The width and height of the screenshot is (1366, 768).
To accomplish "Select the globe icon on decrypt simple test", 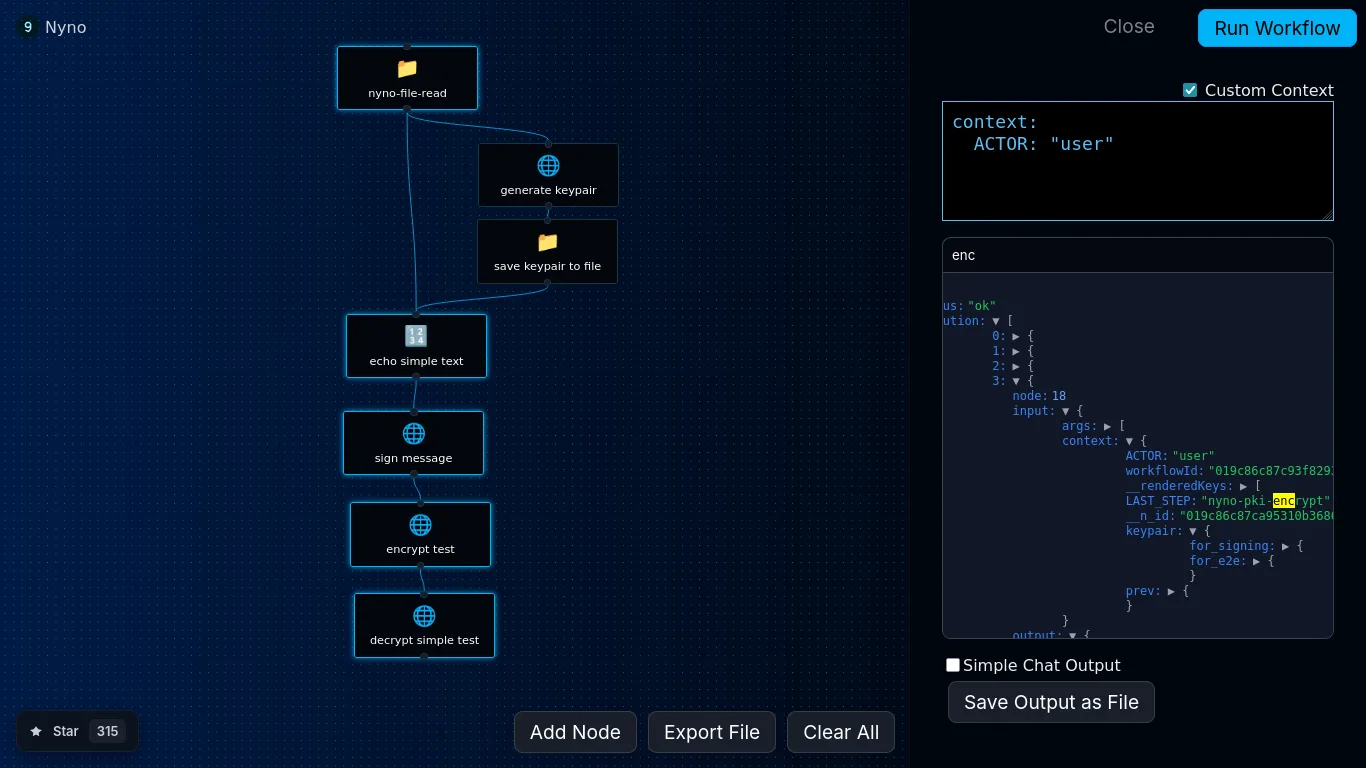I will [x=424, y=615].
